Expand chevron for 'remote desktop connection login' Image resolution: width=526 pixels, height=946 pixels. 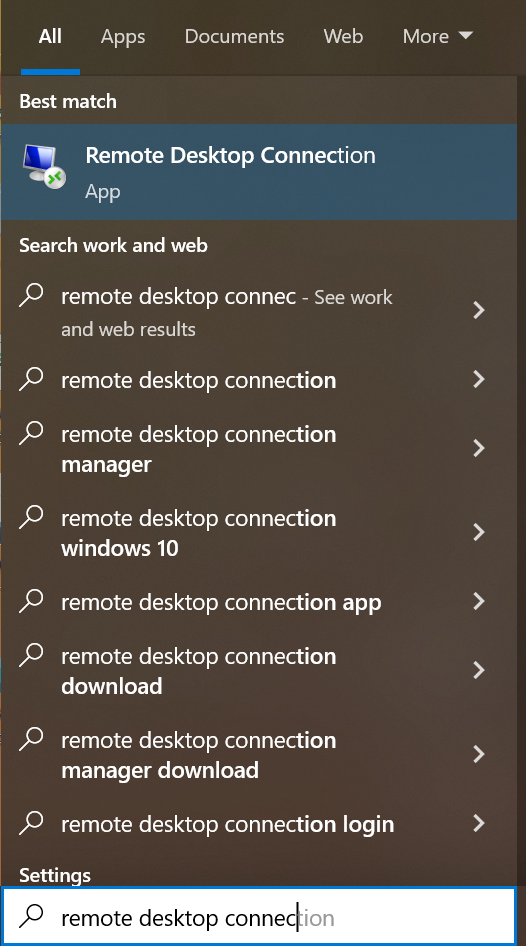point(479,824)
